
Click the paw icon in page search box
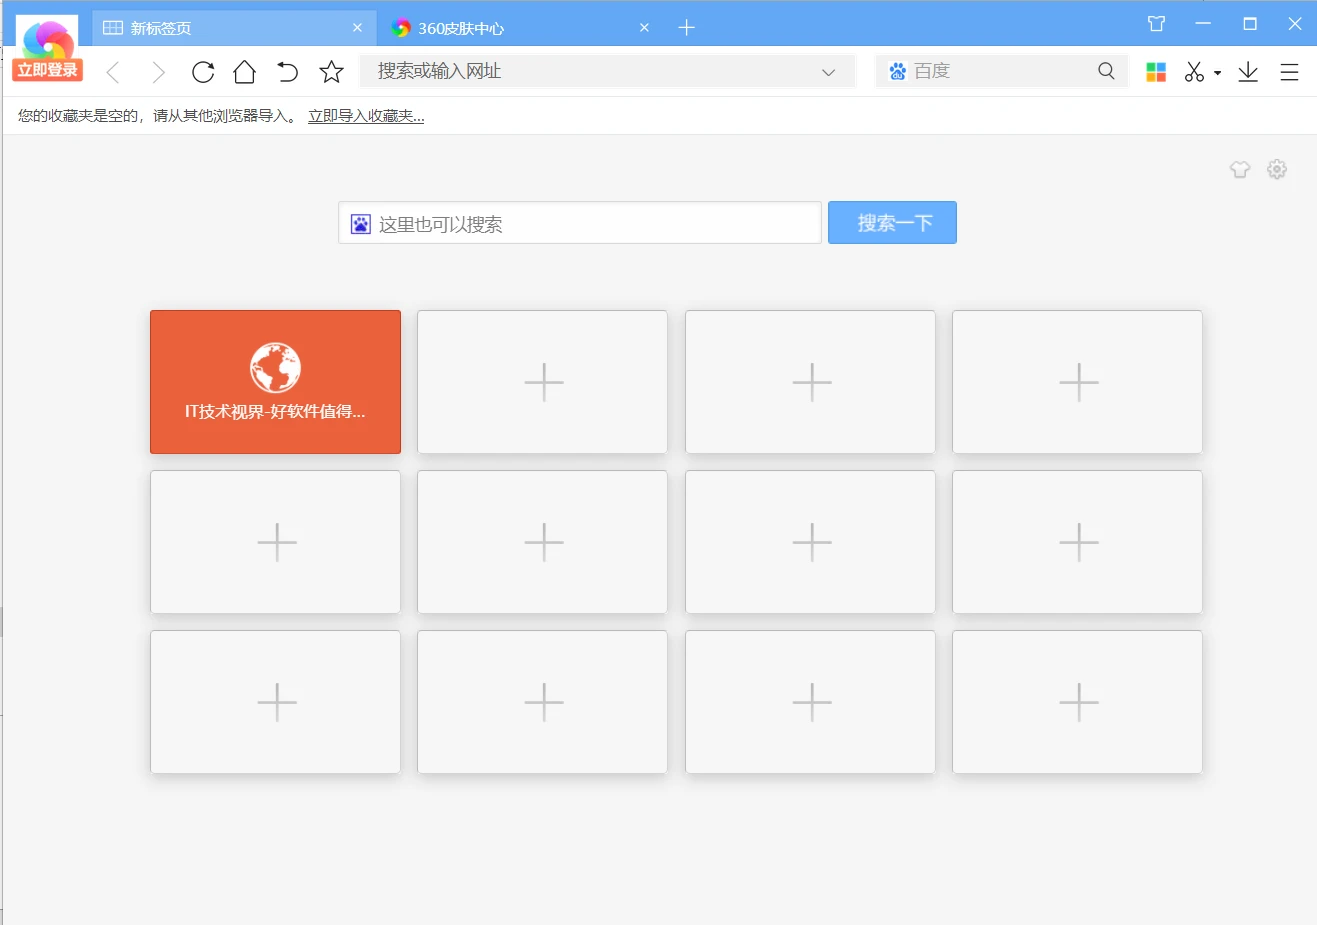tap(361, 224)
